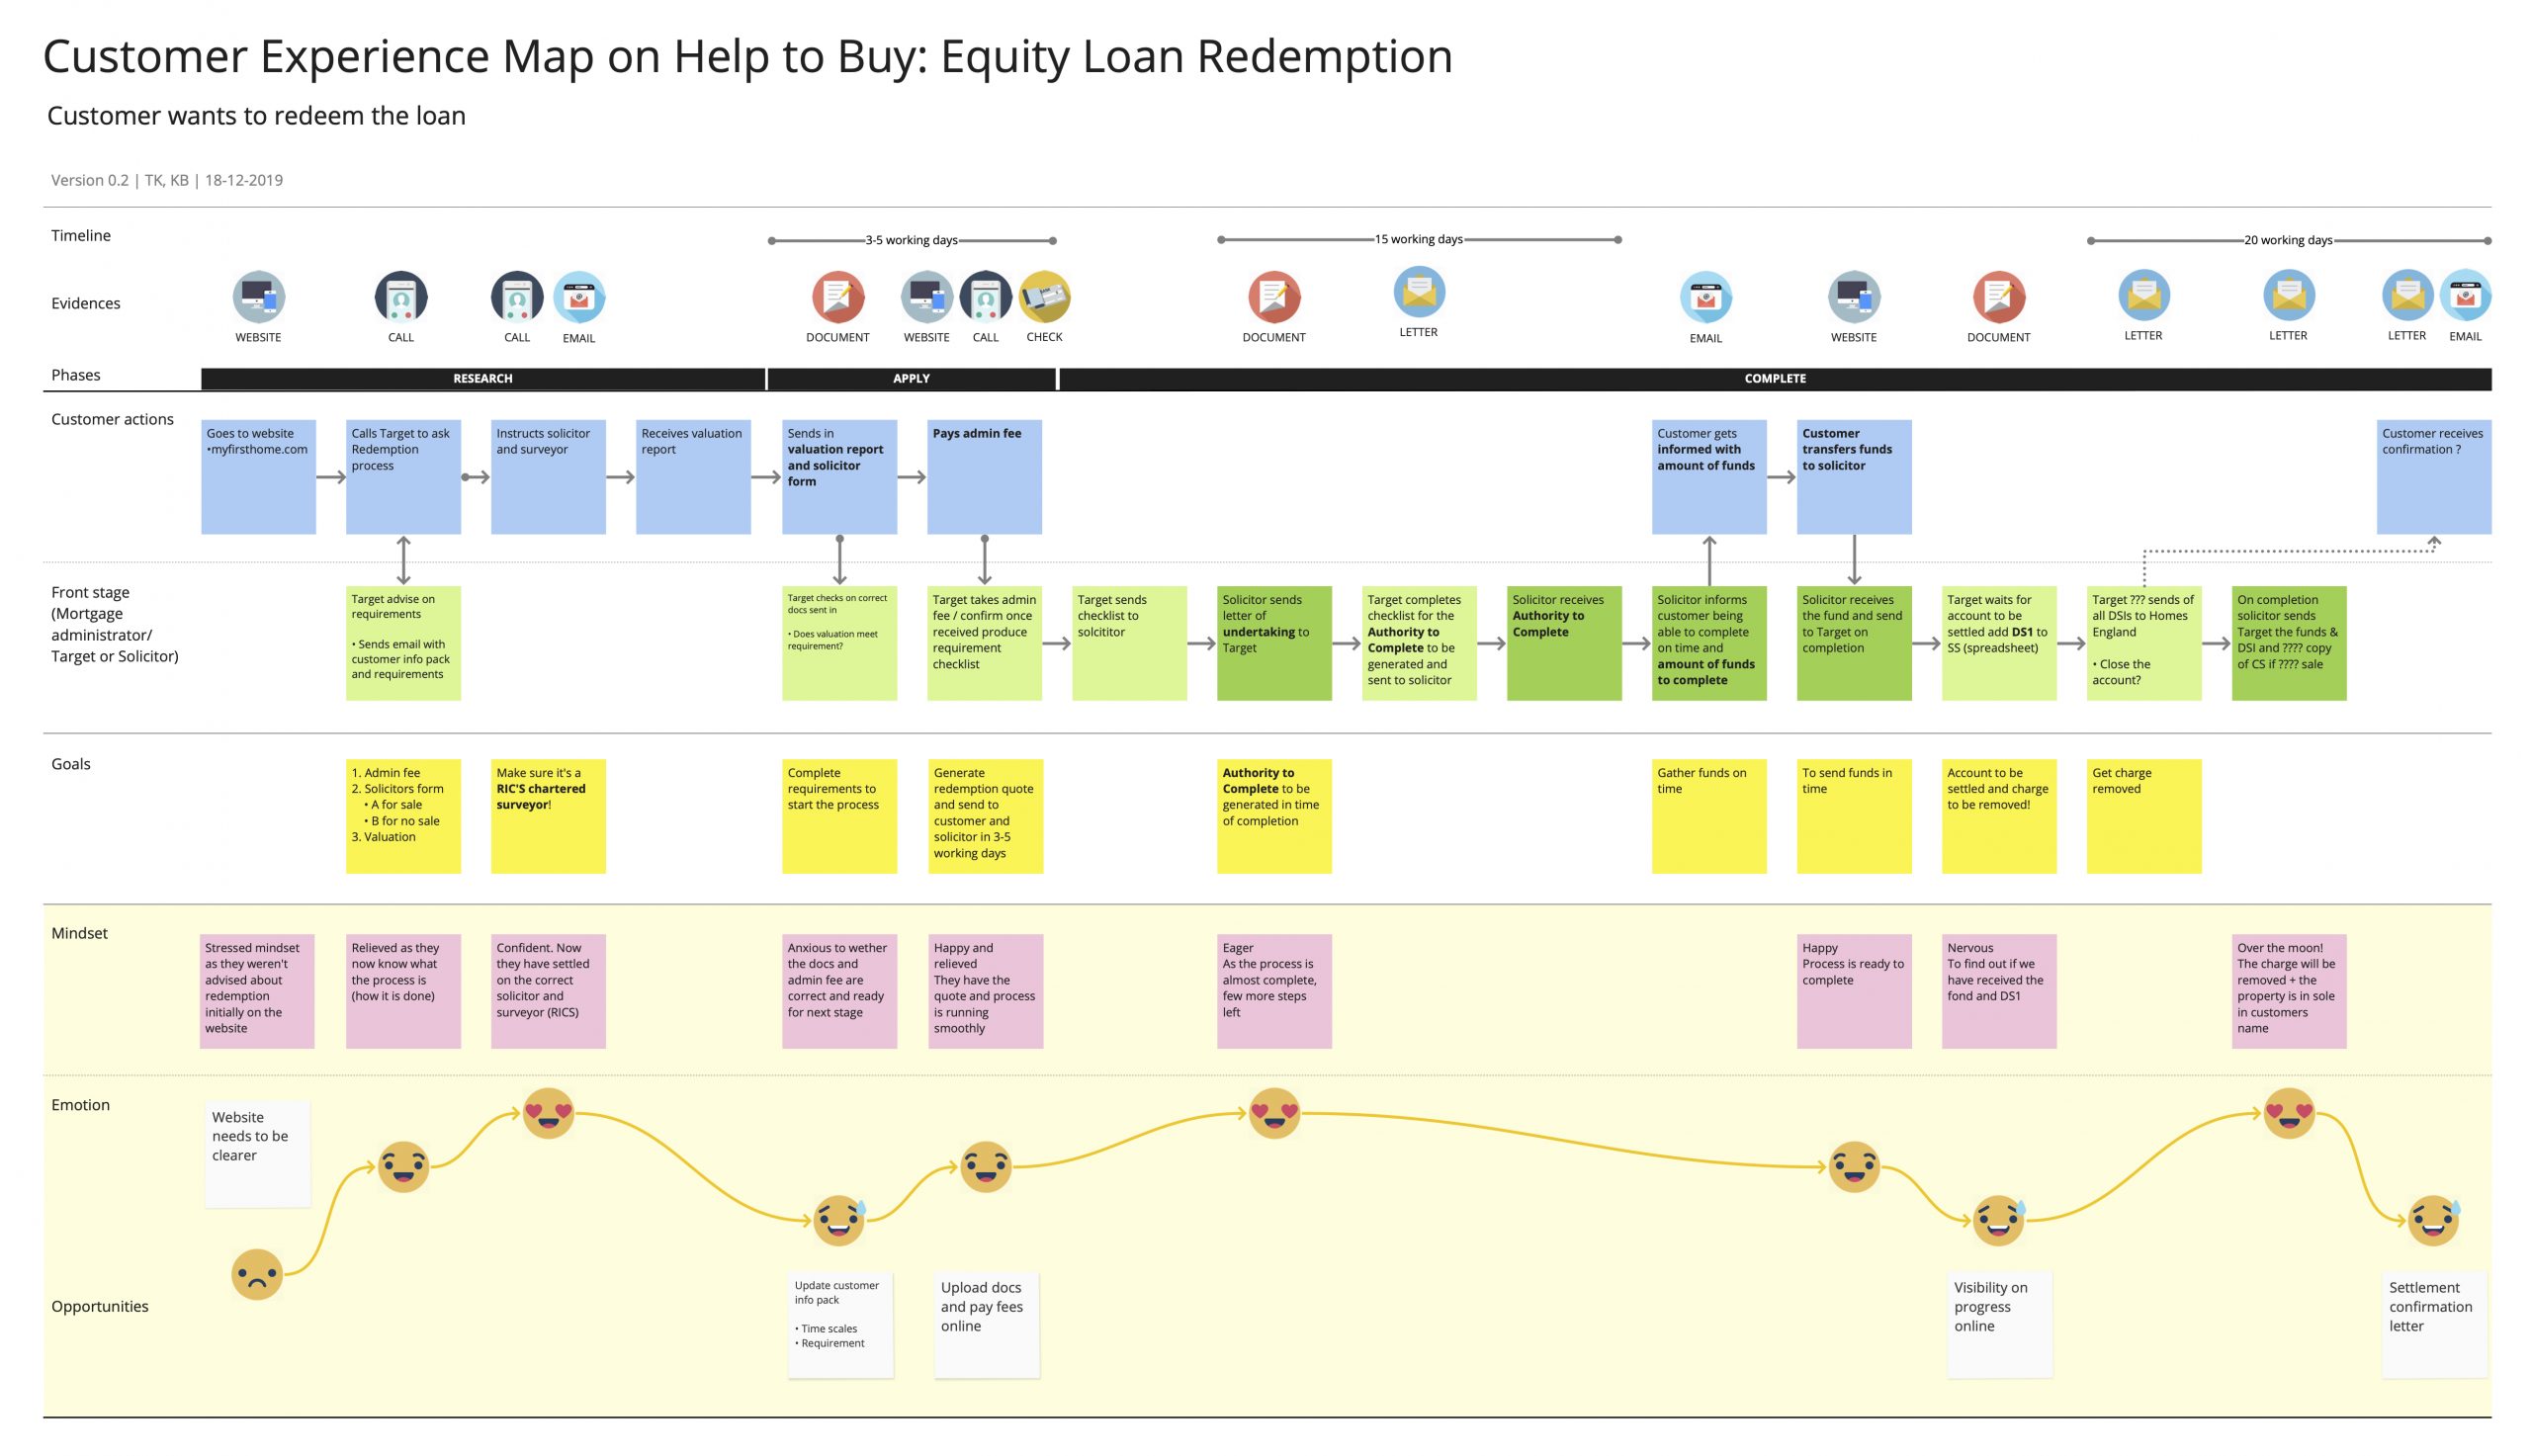Viewport: 2531px width, 1456px height.
Task: Select 'Target sends checklist to solcitiror' note
Action: point(1129,643)
